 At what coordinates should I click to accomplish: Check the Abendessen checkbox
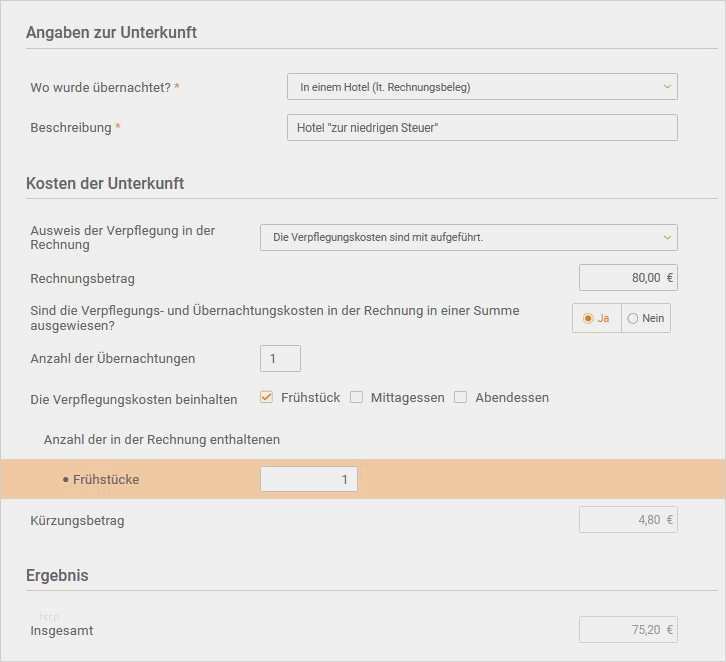(x=461, y=397)
